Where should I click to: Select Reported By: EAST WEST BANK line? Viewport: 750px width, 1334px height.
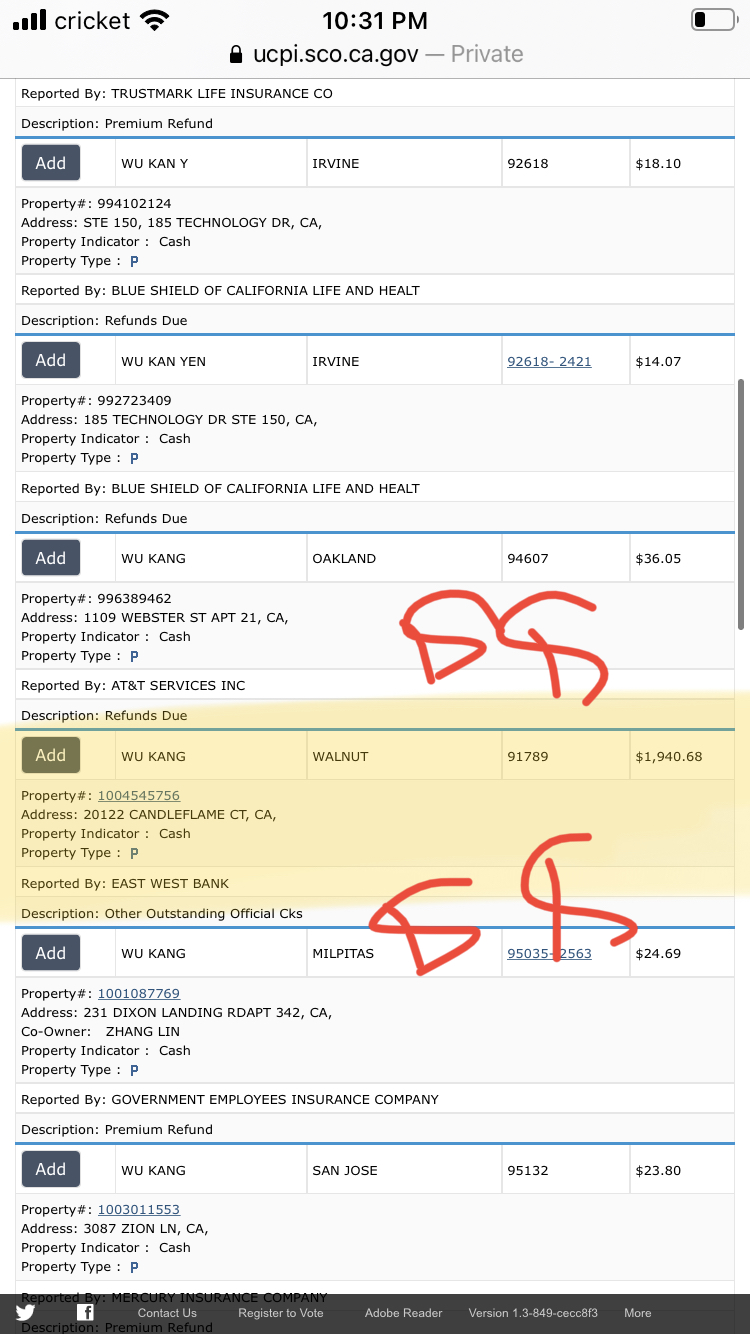125,883
